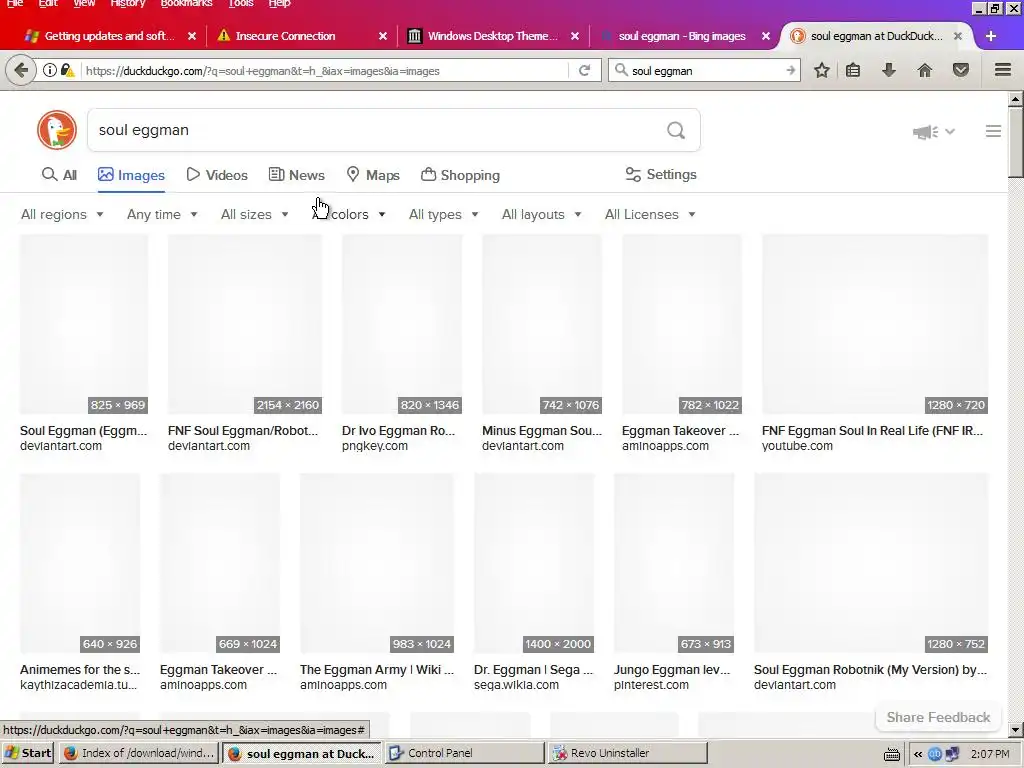Open Dr. Eggman | Sega wikia result
The image size is (1024, 768).
[534, 669]
